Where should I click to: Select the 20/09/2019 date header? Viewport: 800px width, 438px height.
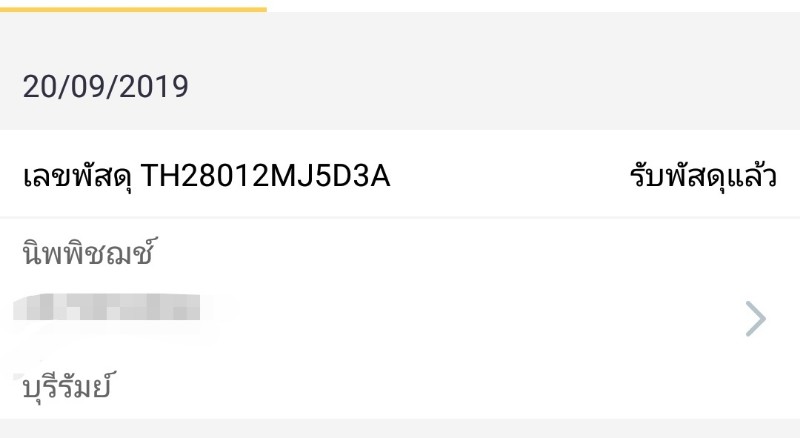pos(105,87)
